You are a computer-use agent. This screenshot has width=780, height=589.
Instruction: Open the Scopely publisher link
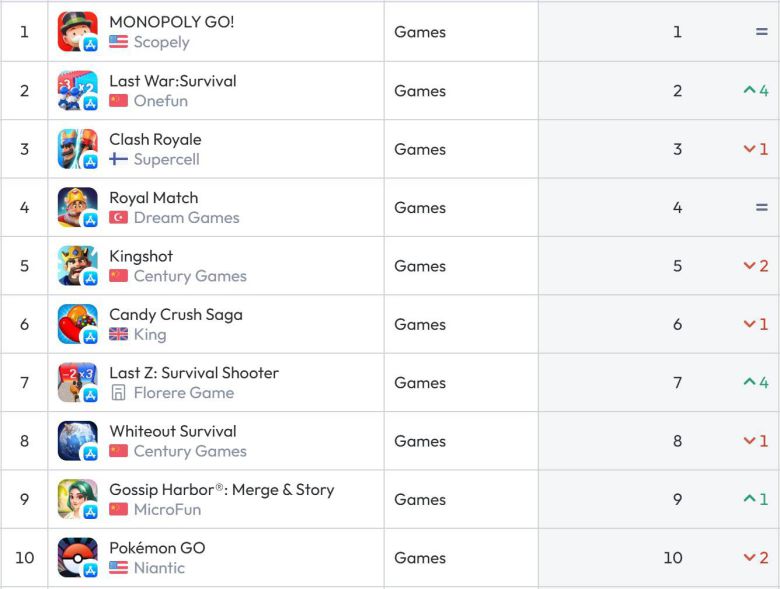point(161,42)
